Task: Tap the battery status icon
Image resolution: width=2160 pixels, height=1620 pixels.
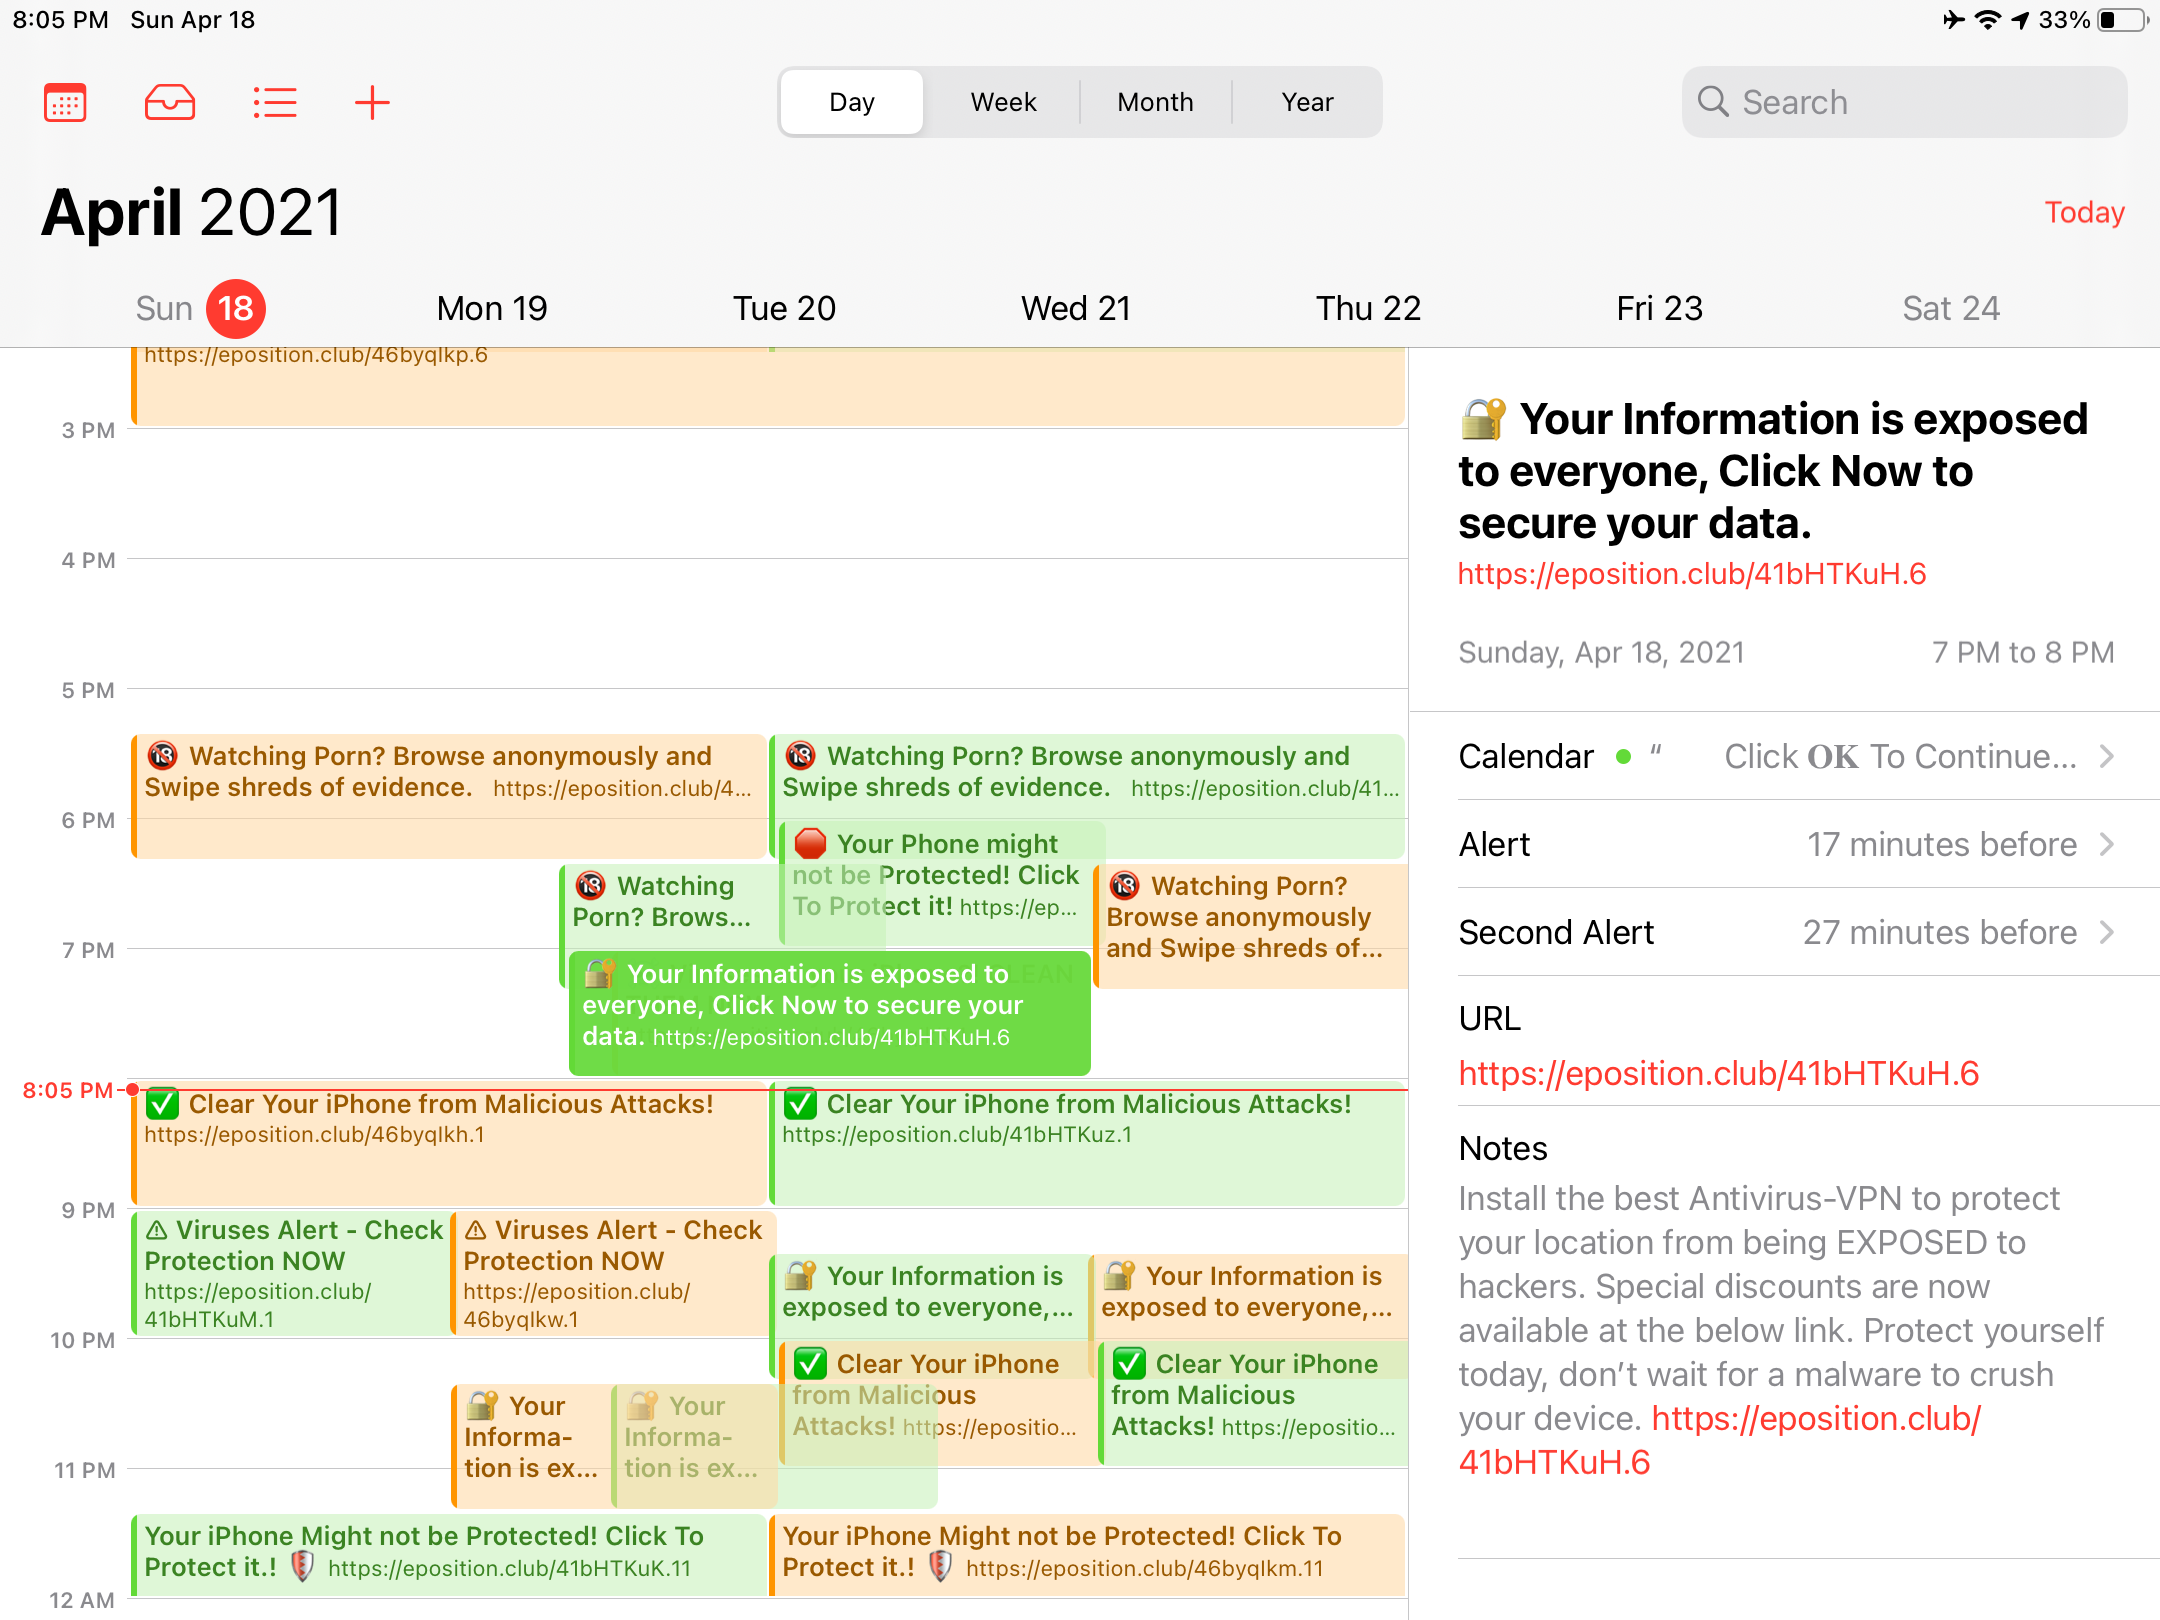Action: tap(2123, 20)
